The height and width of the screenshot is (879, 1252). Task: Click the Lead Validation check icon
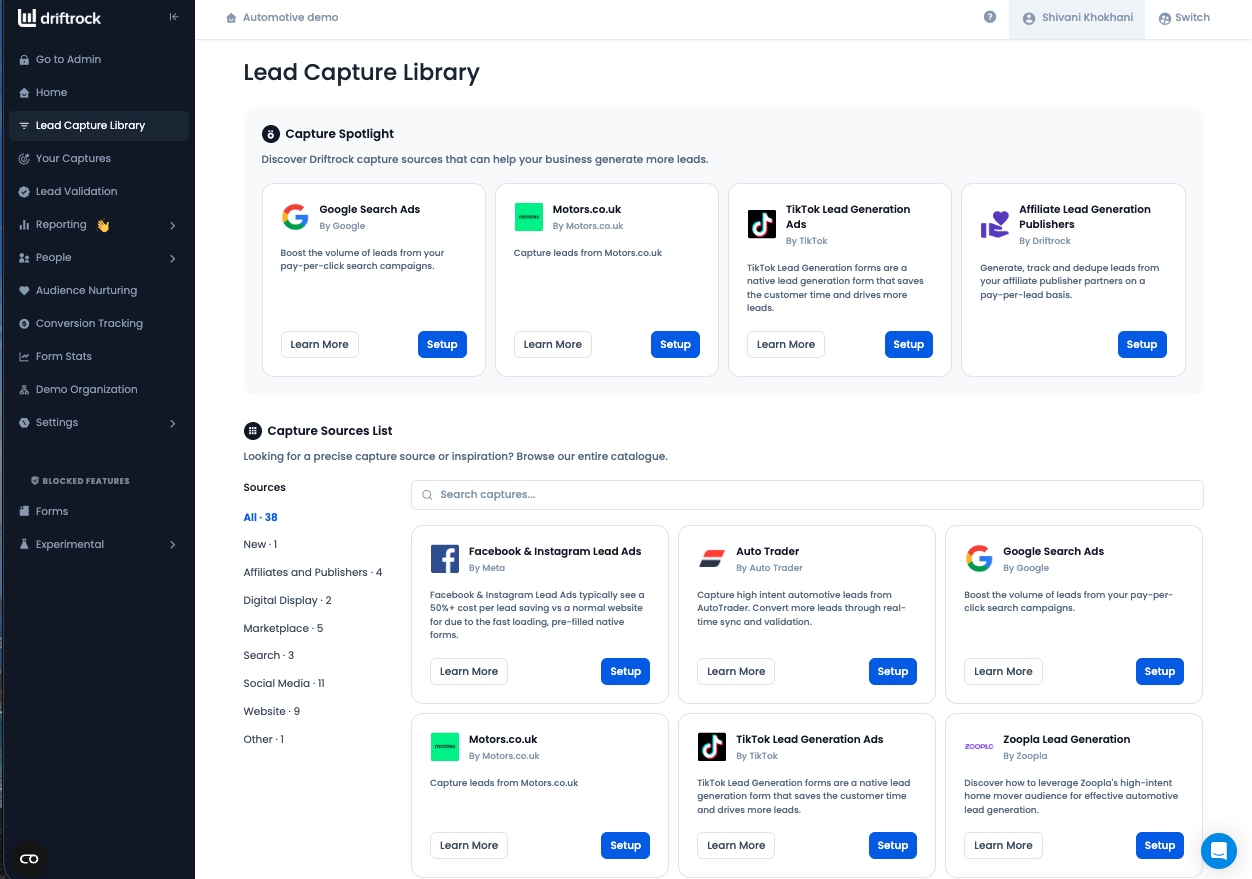click(24, 192)
